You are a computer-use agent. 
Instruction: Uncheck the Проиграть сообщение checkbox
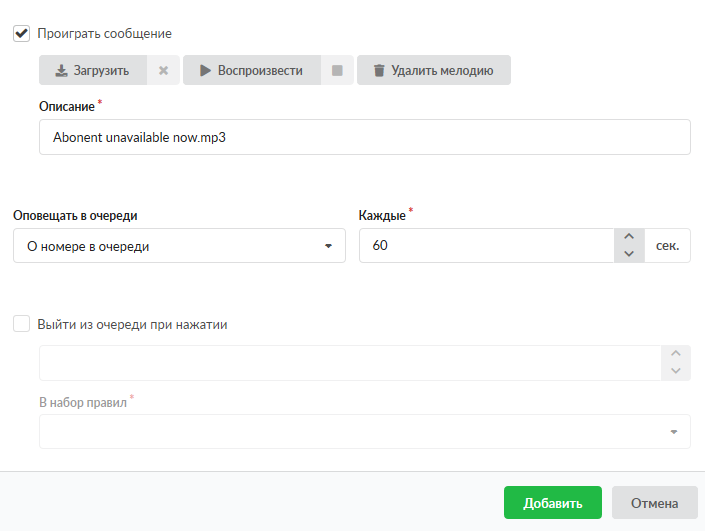click(21, 33)
